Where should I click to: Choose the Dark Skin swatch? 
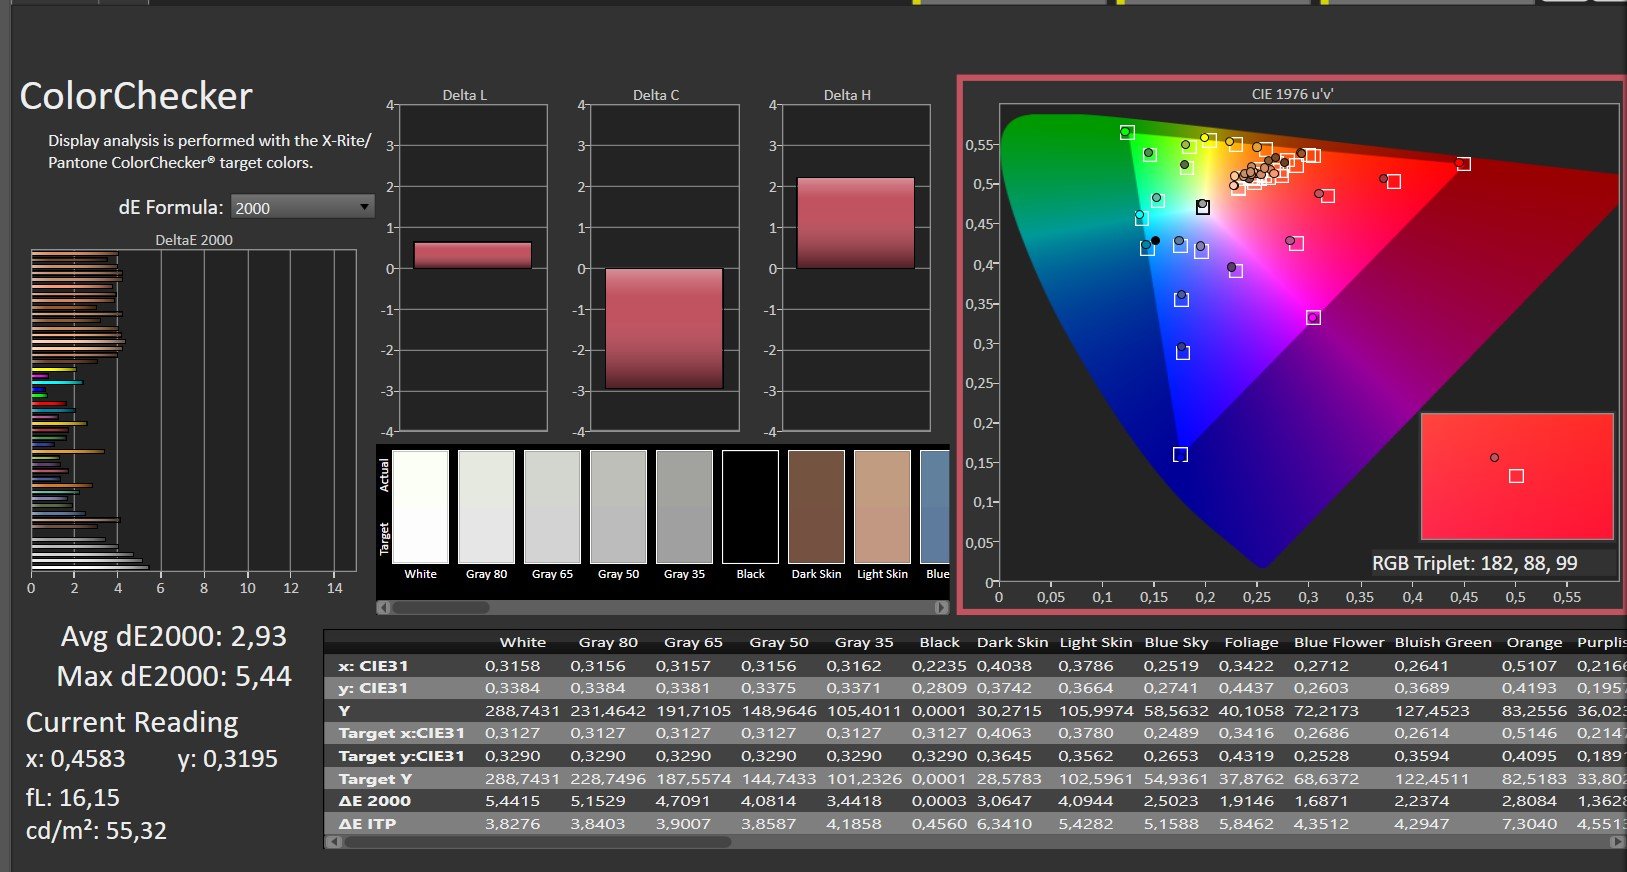pos(816,507)
